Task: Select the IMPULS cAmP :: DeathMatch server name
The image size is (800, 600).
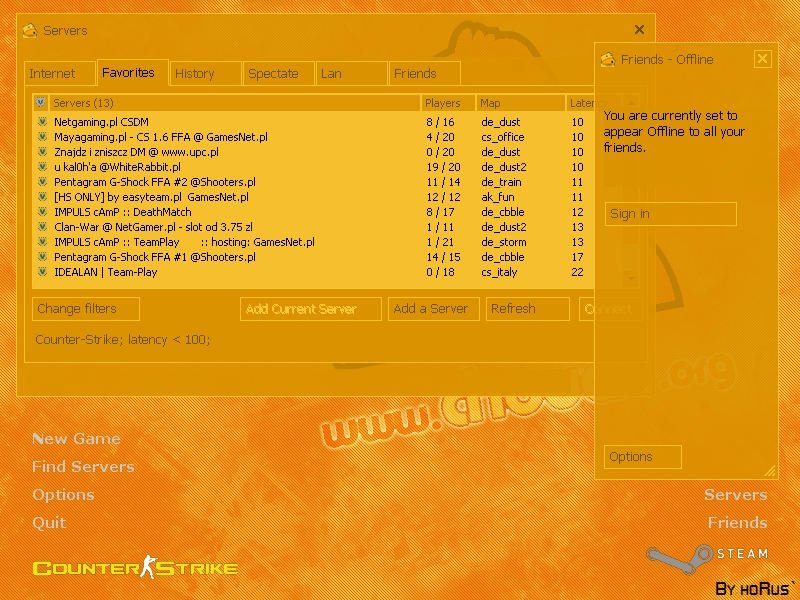Action: tap(123, 212)
